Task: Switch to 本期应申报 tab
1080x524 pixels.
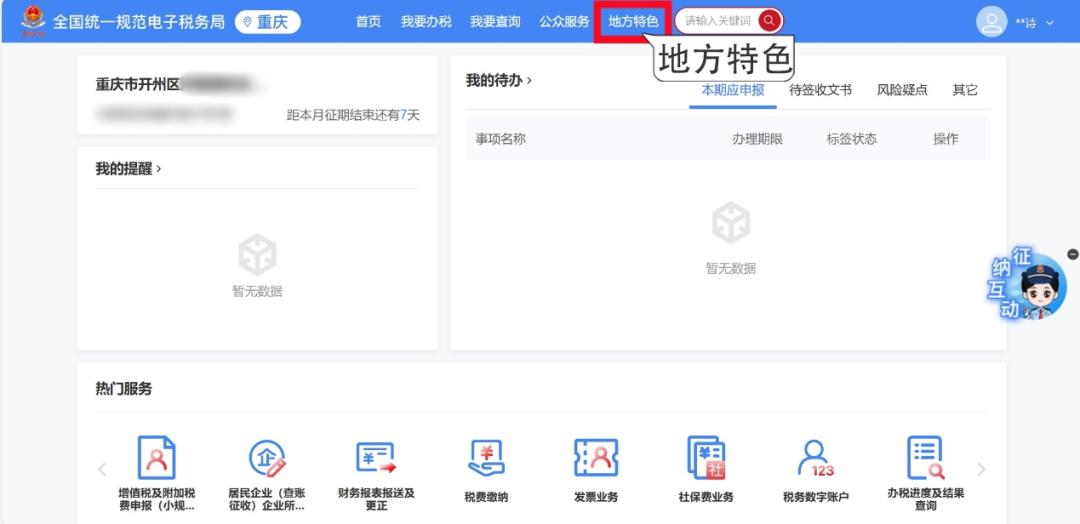Action: (x=733, y=90)
